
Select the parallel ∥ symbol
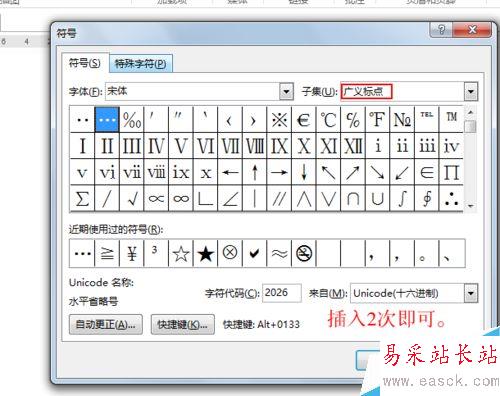[279, 198]
